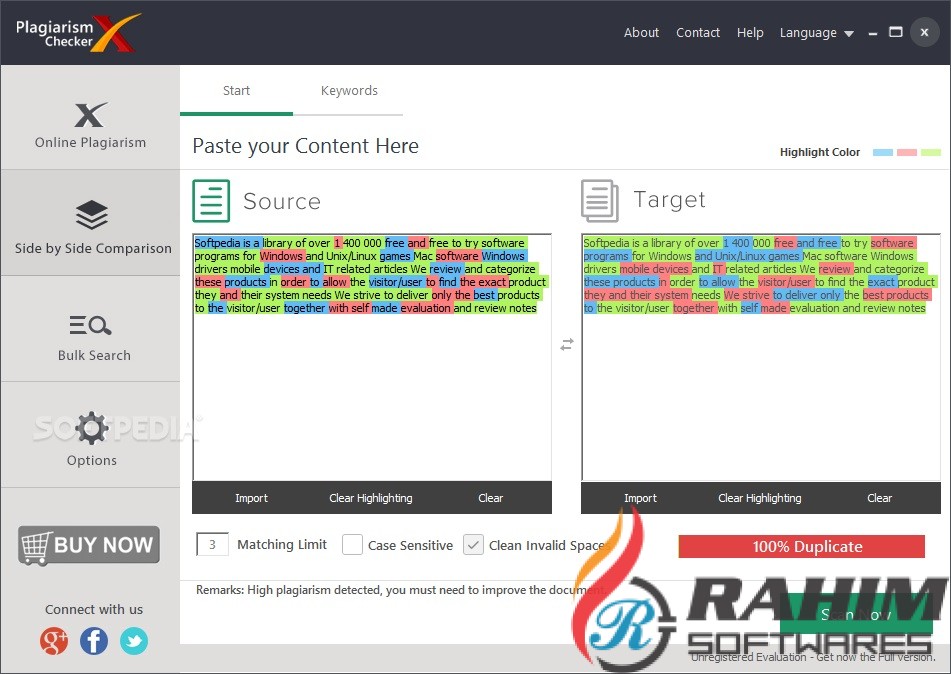The width and height of the screenshot is (951, 674).
Task: Click Import under the Source panel
Action: (251, 498)
